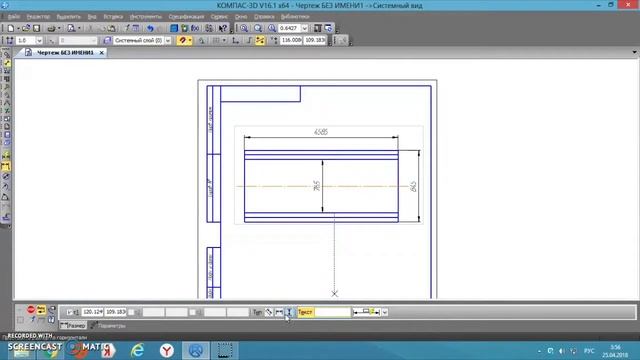
Task: Click the cursor X coordinate field 116.008
Action: tap(291, 40)
